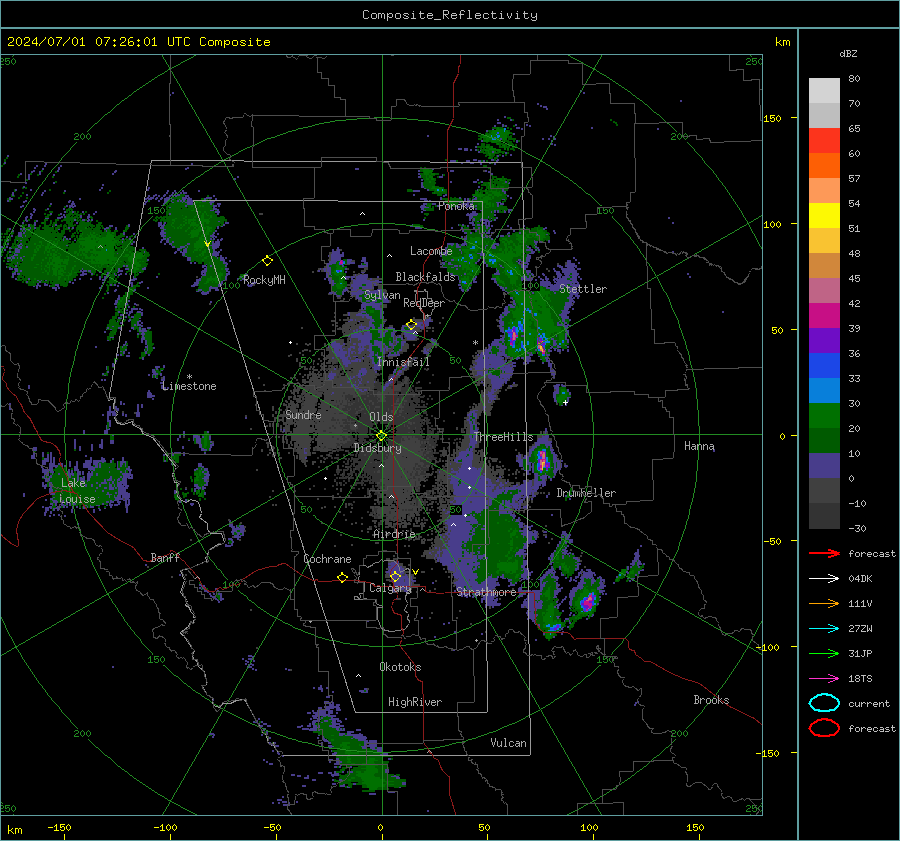Select the Hanna label

[x=699, y=446]
